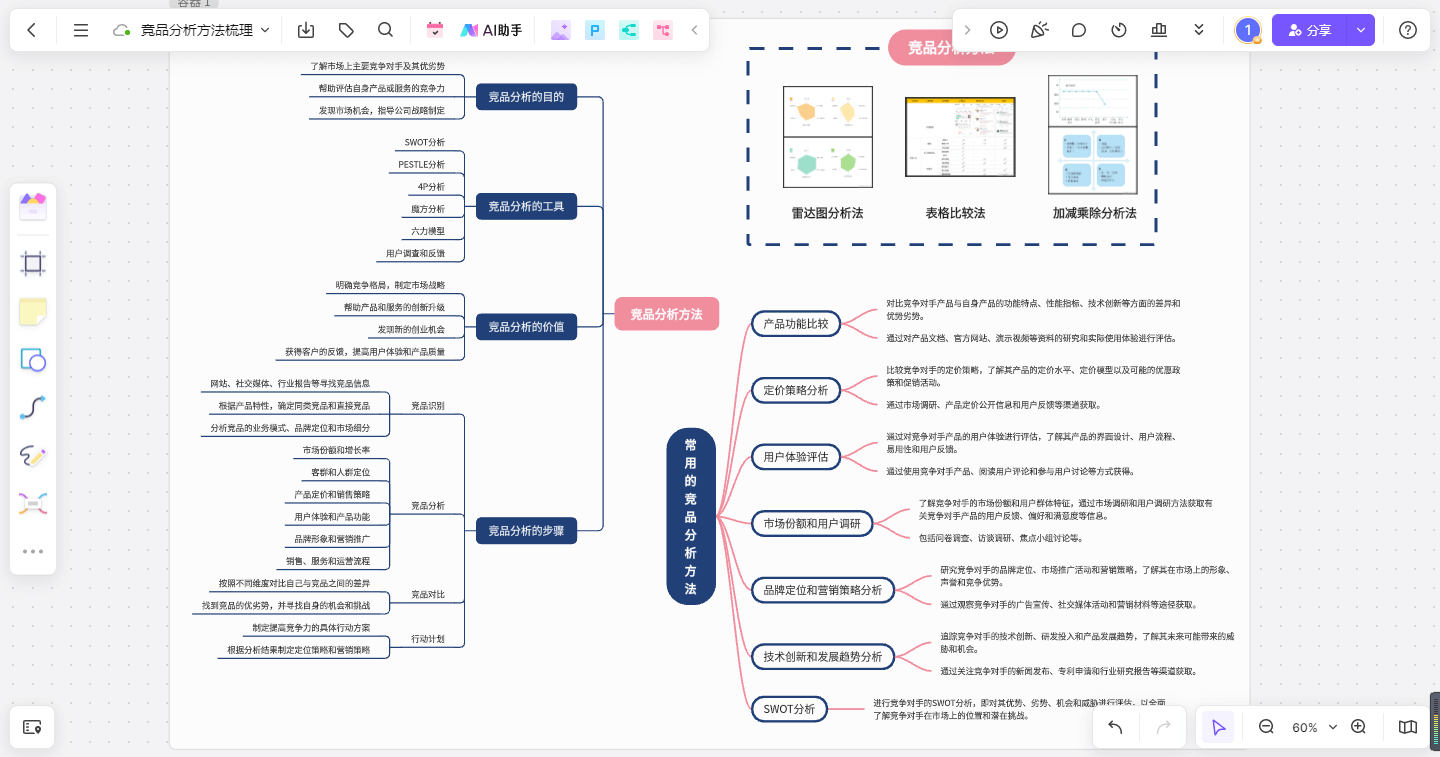Select the Shapes tool
This screenshot has height=757, width=1440.
point(33,360)
